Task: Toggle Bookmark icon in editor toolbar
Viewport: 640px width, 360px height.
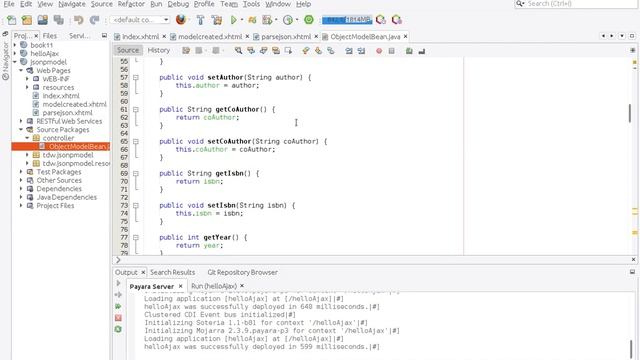Action: 331,51
